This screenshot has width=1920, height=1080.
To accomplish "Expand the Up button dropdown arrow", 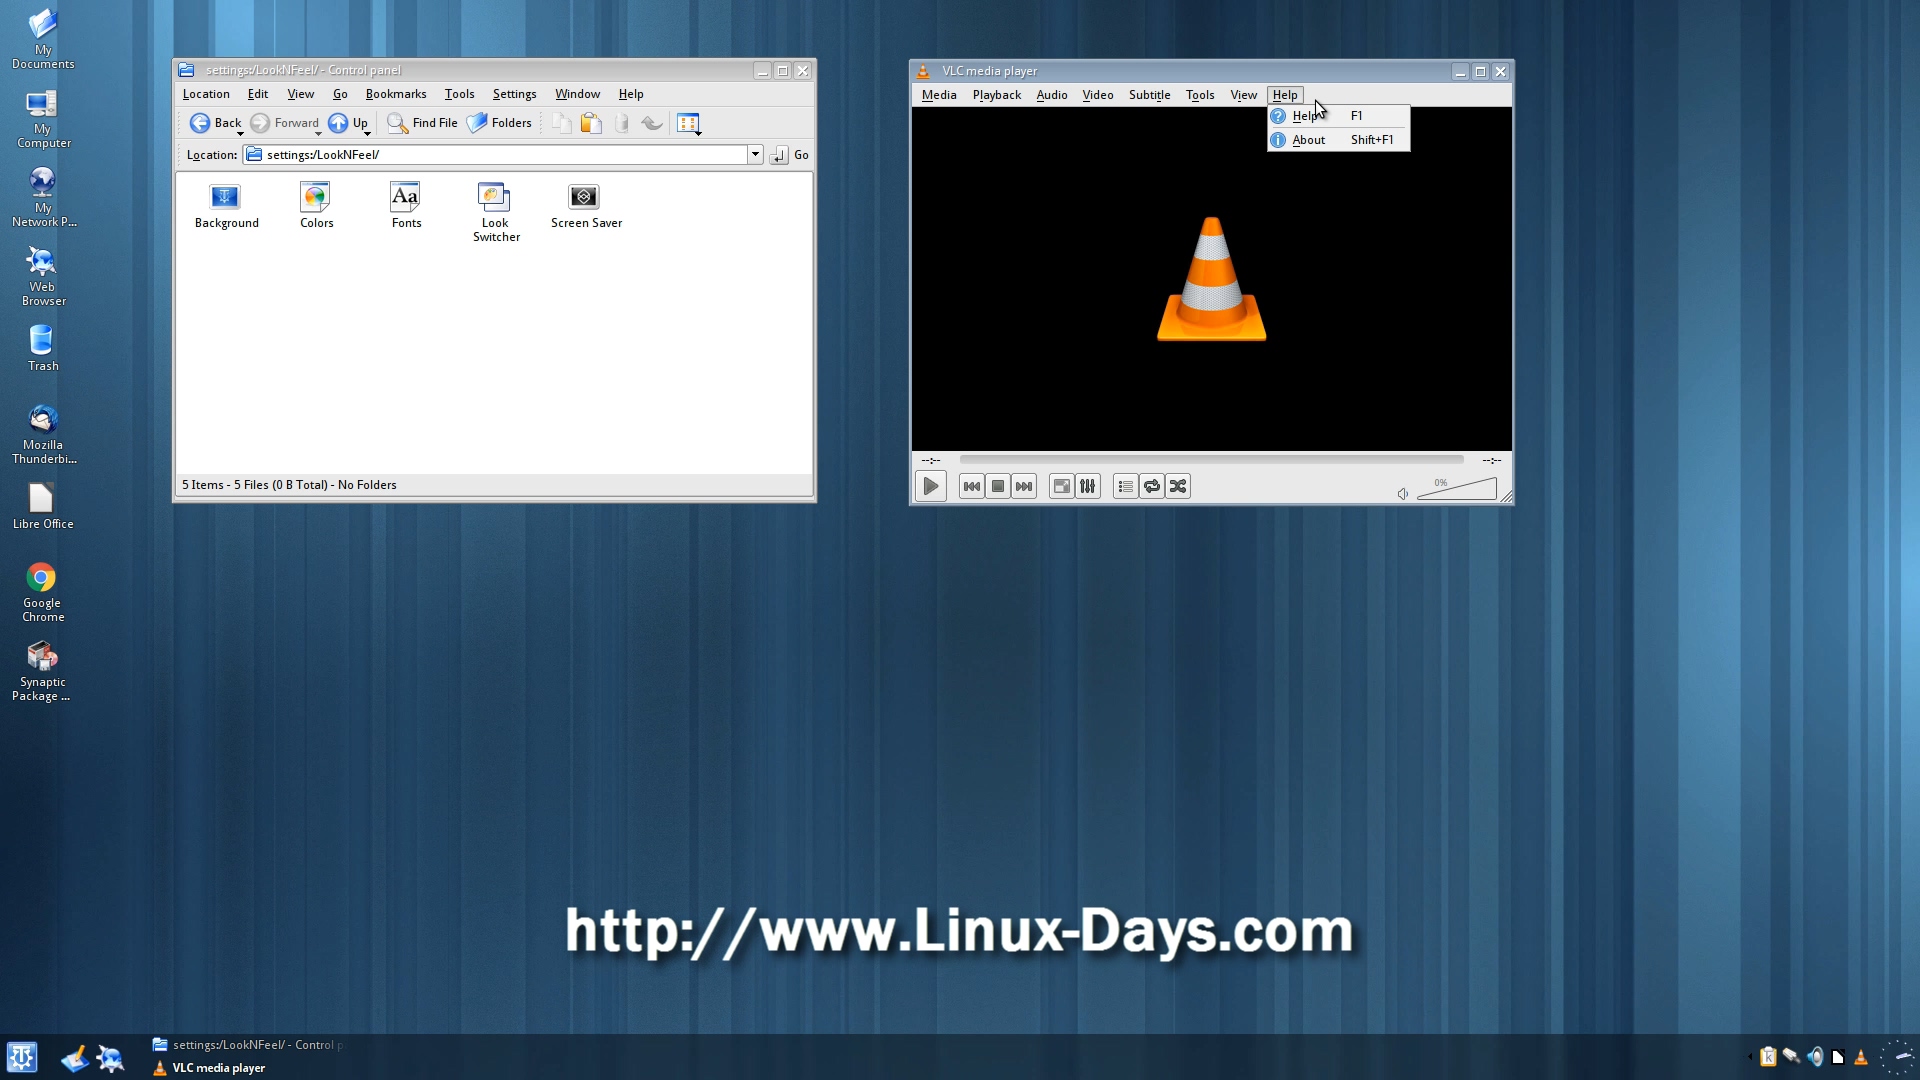I will coord(367,133).
